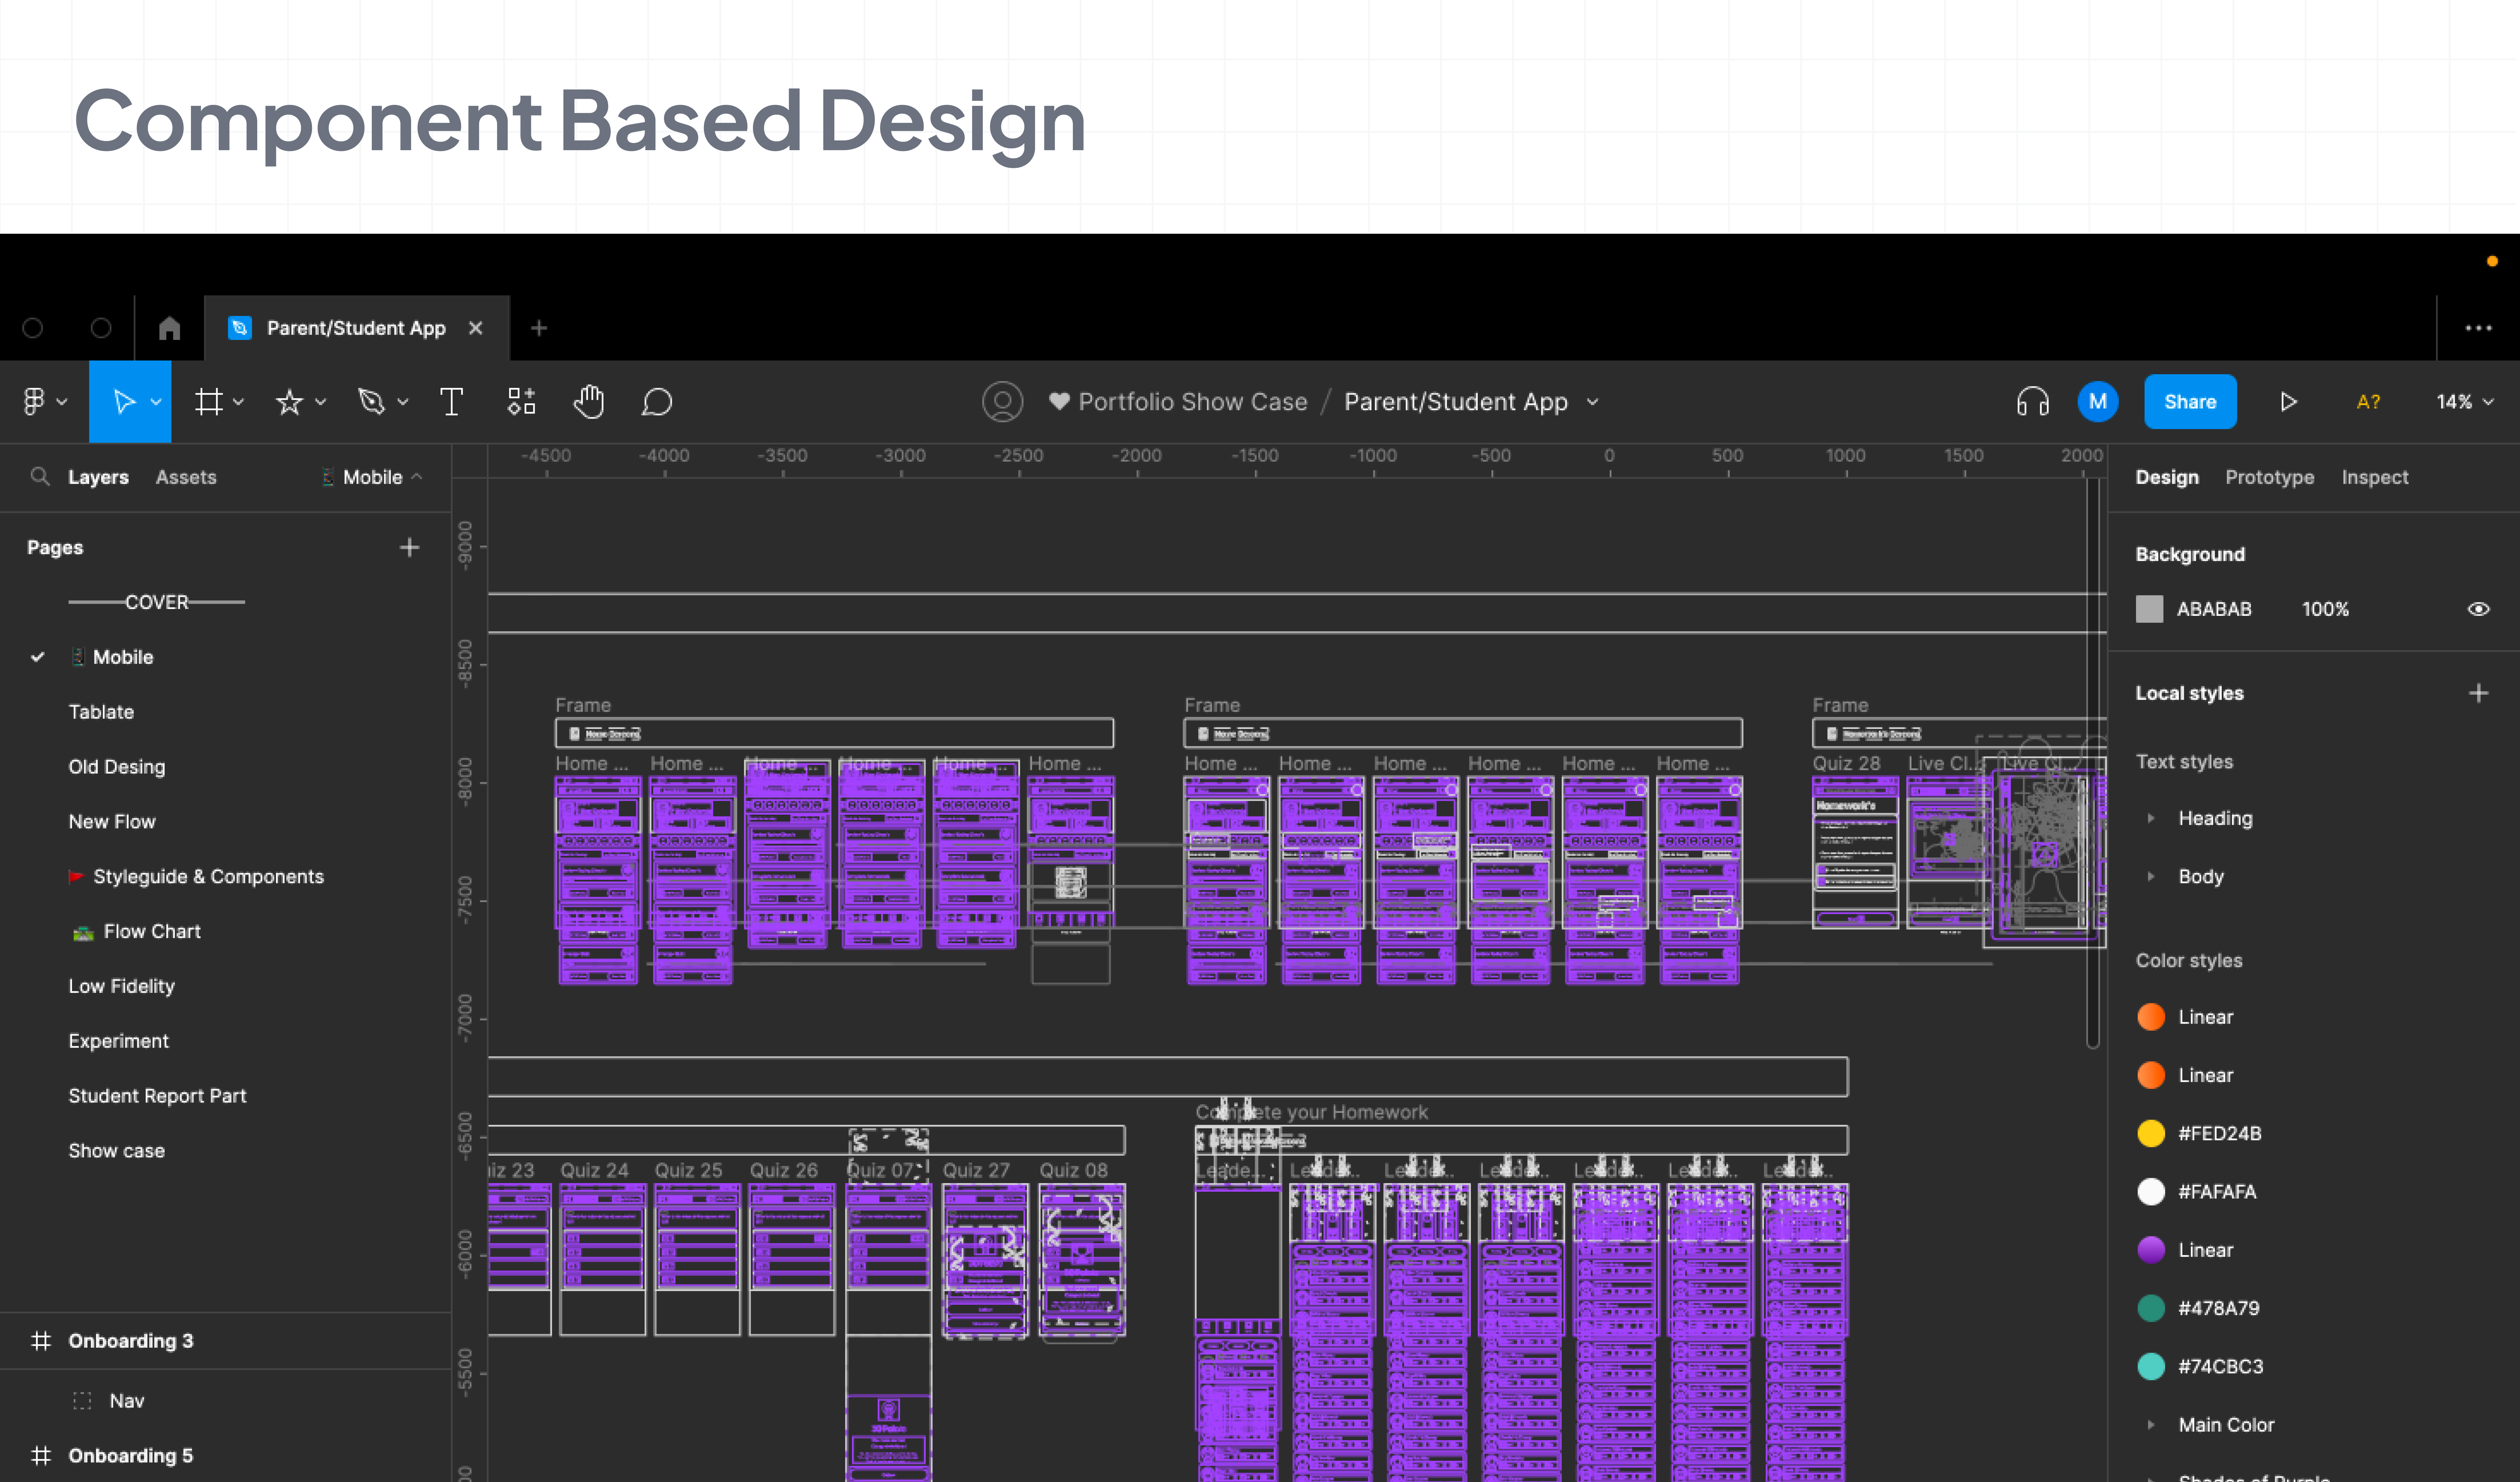Switch to the Inspect tab
2520x1482 pixels.
(x=2375, y=477)
